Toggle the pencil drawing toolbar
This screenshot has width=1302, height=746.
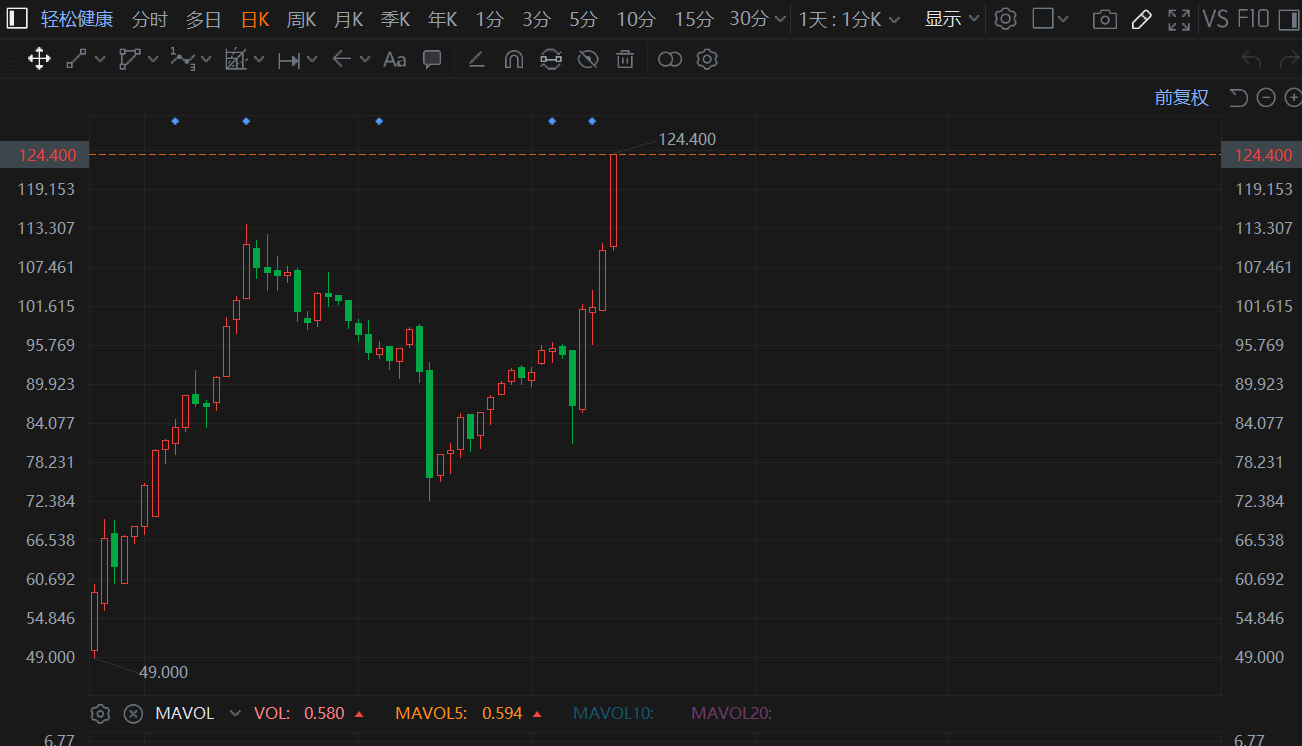click(1141, 19)
